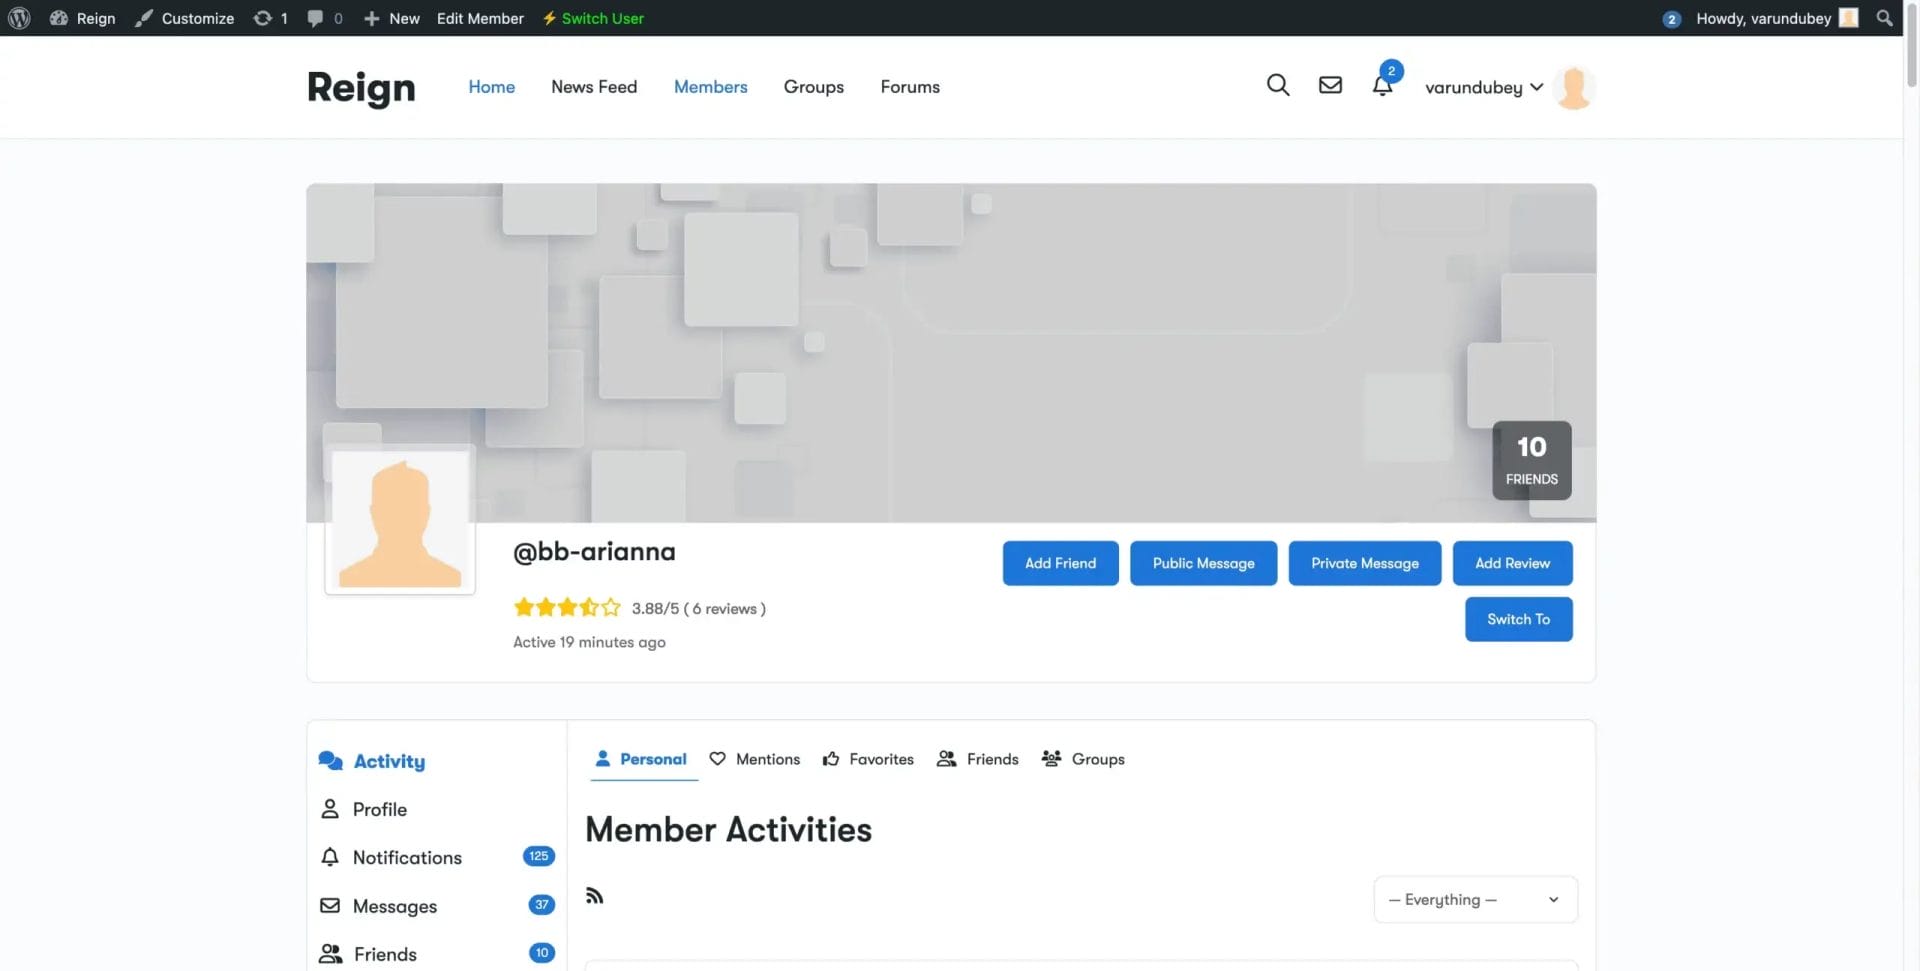Click the fourth star of the rating
Screen dimensions: 1920x971
pyautogui.click(x=589, y=607)
